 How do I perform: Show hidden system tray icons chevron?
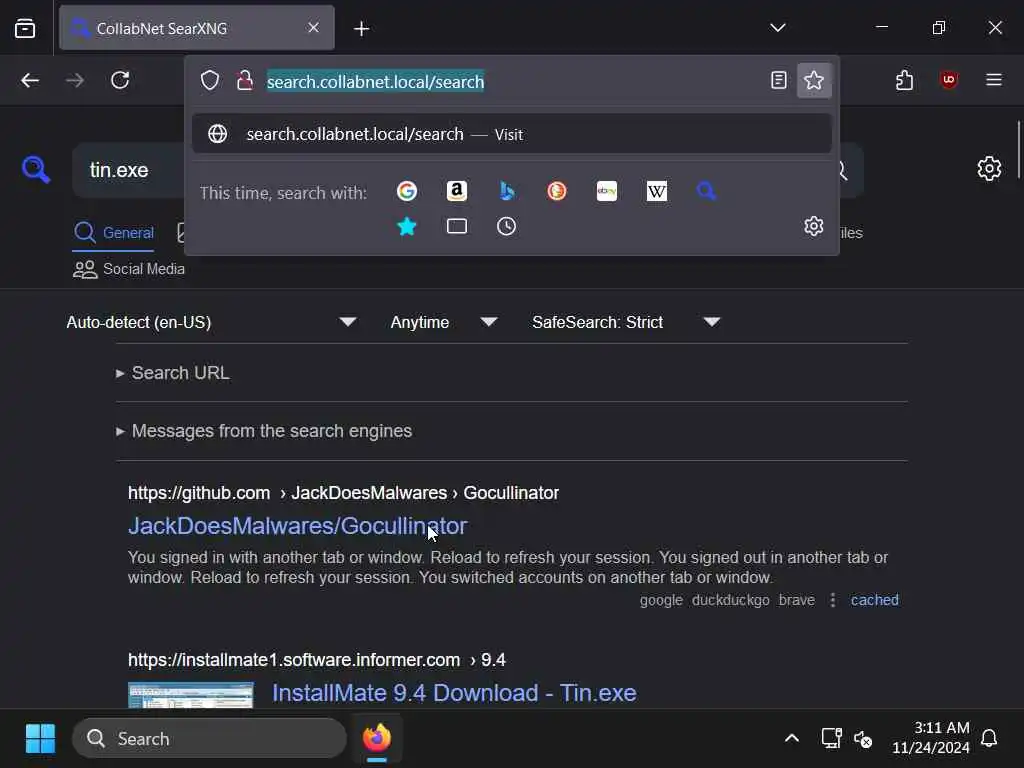(x=792, y=739)
